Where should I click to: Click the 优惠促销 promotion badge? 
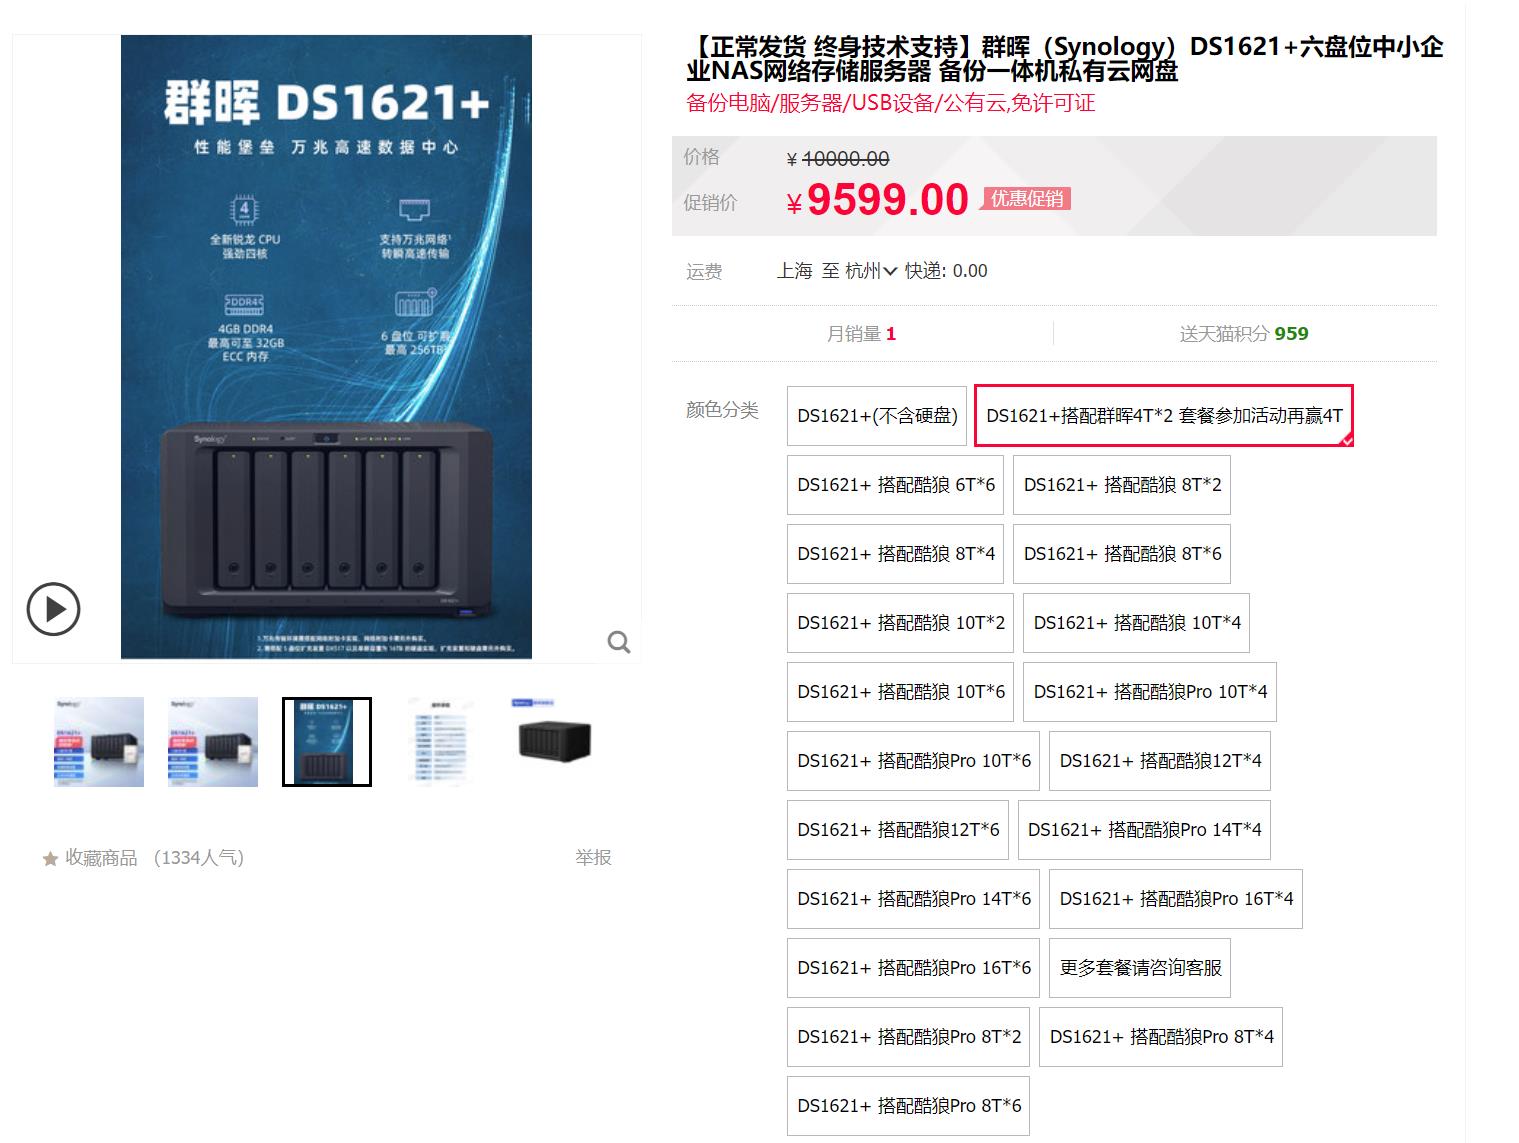[1027, 199]
